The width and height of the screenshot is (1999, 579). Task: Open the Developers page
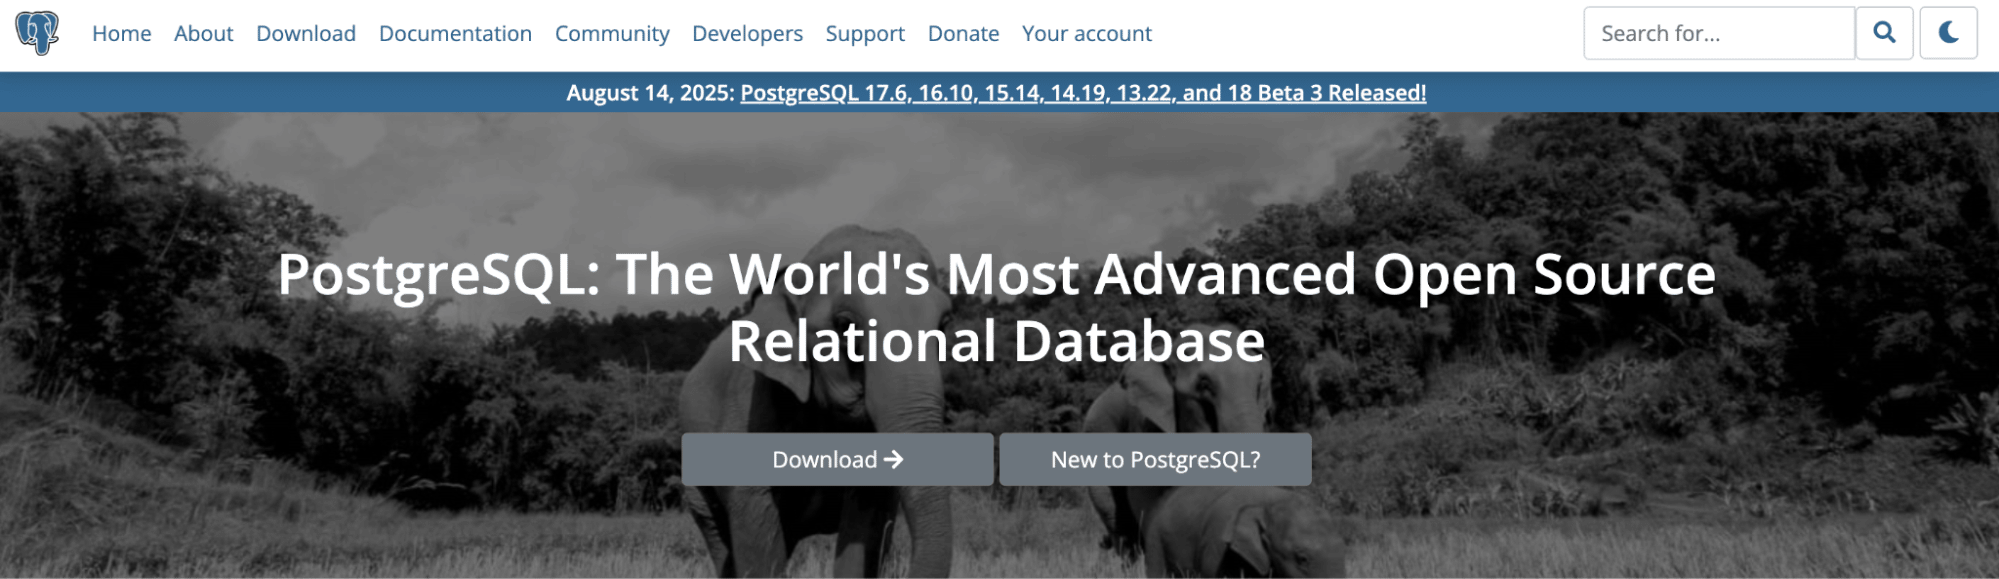[x=747, y=33]
